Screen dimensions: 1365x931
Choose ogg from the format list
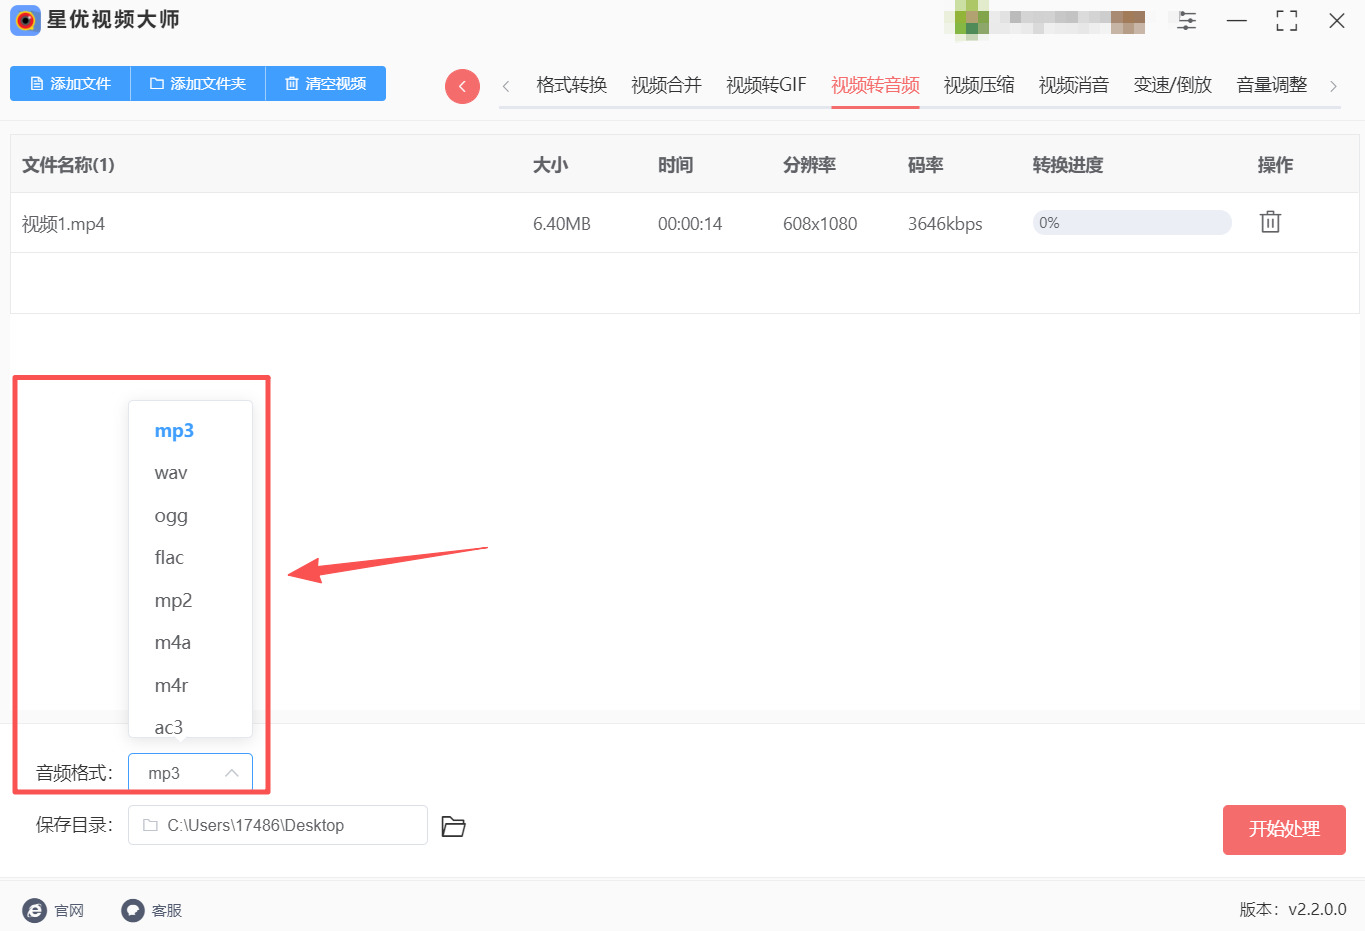pyautogui.click(x=190, y=516)
